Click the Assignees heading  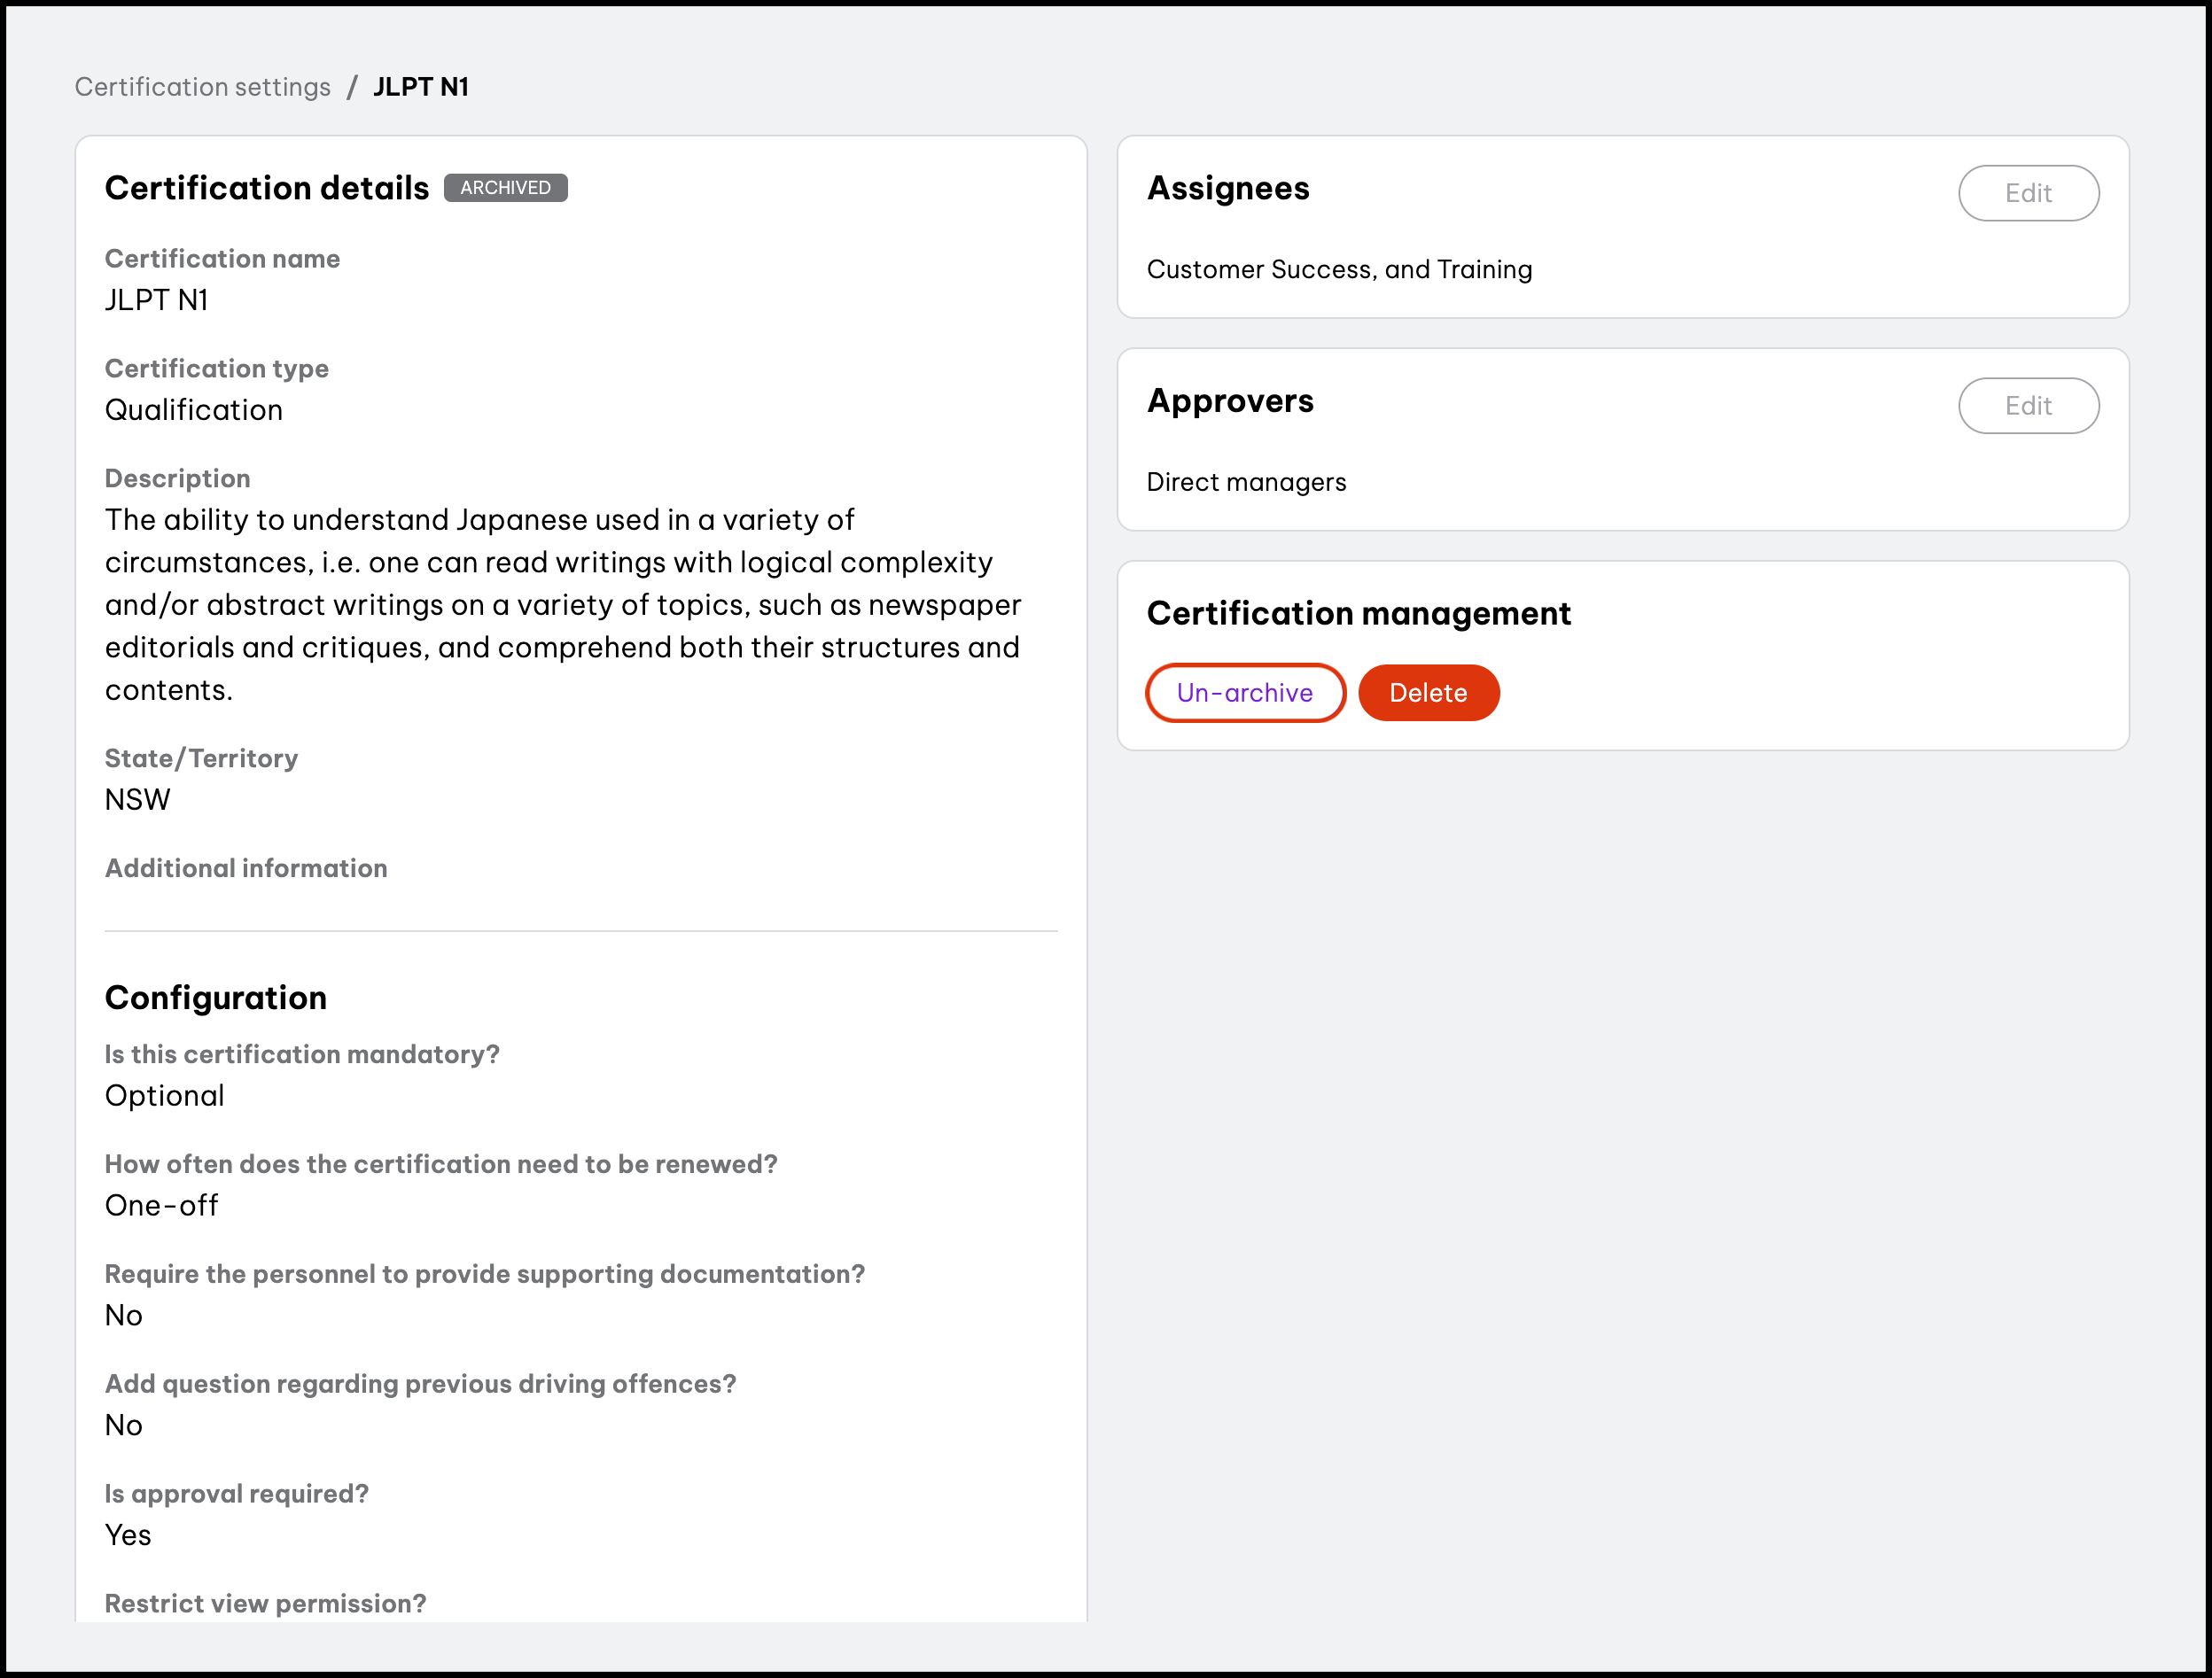1228,188
